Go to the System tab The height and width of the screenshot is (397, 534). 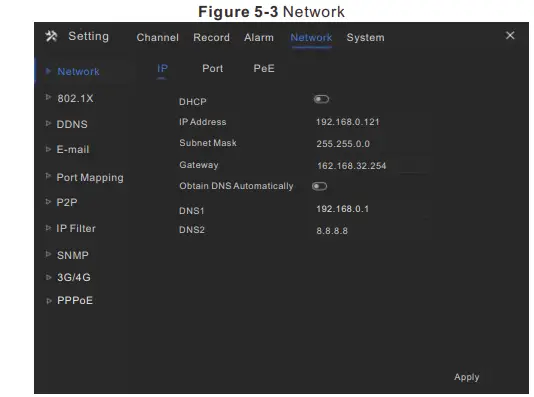(365, 37)
